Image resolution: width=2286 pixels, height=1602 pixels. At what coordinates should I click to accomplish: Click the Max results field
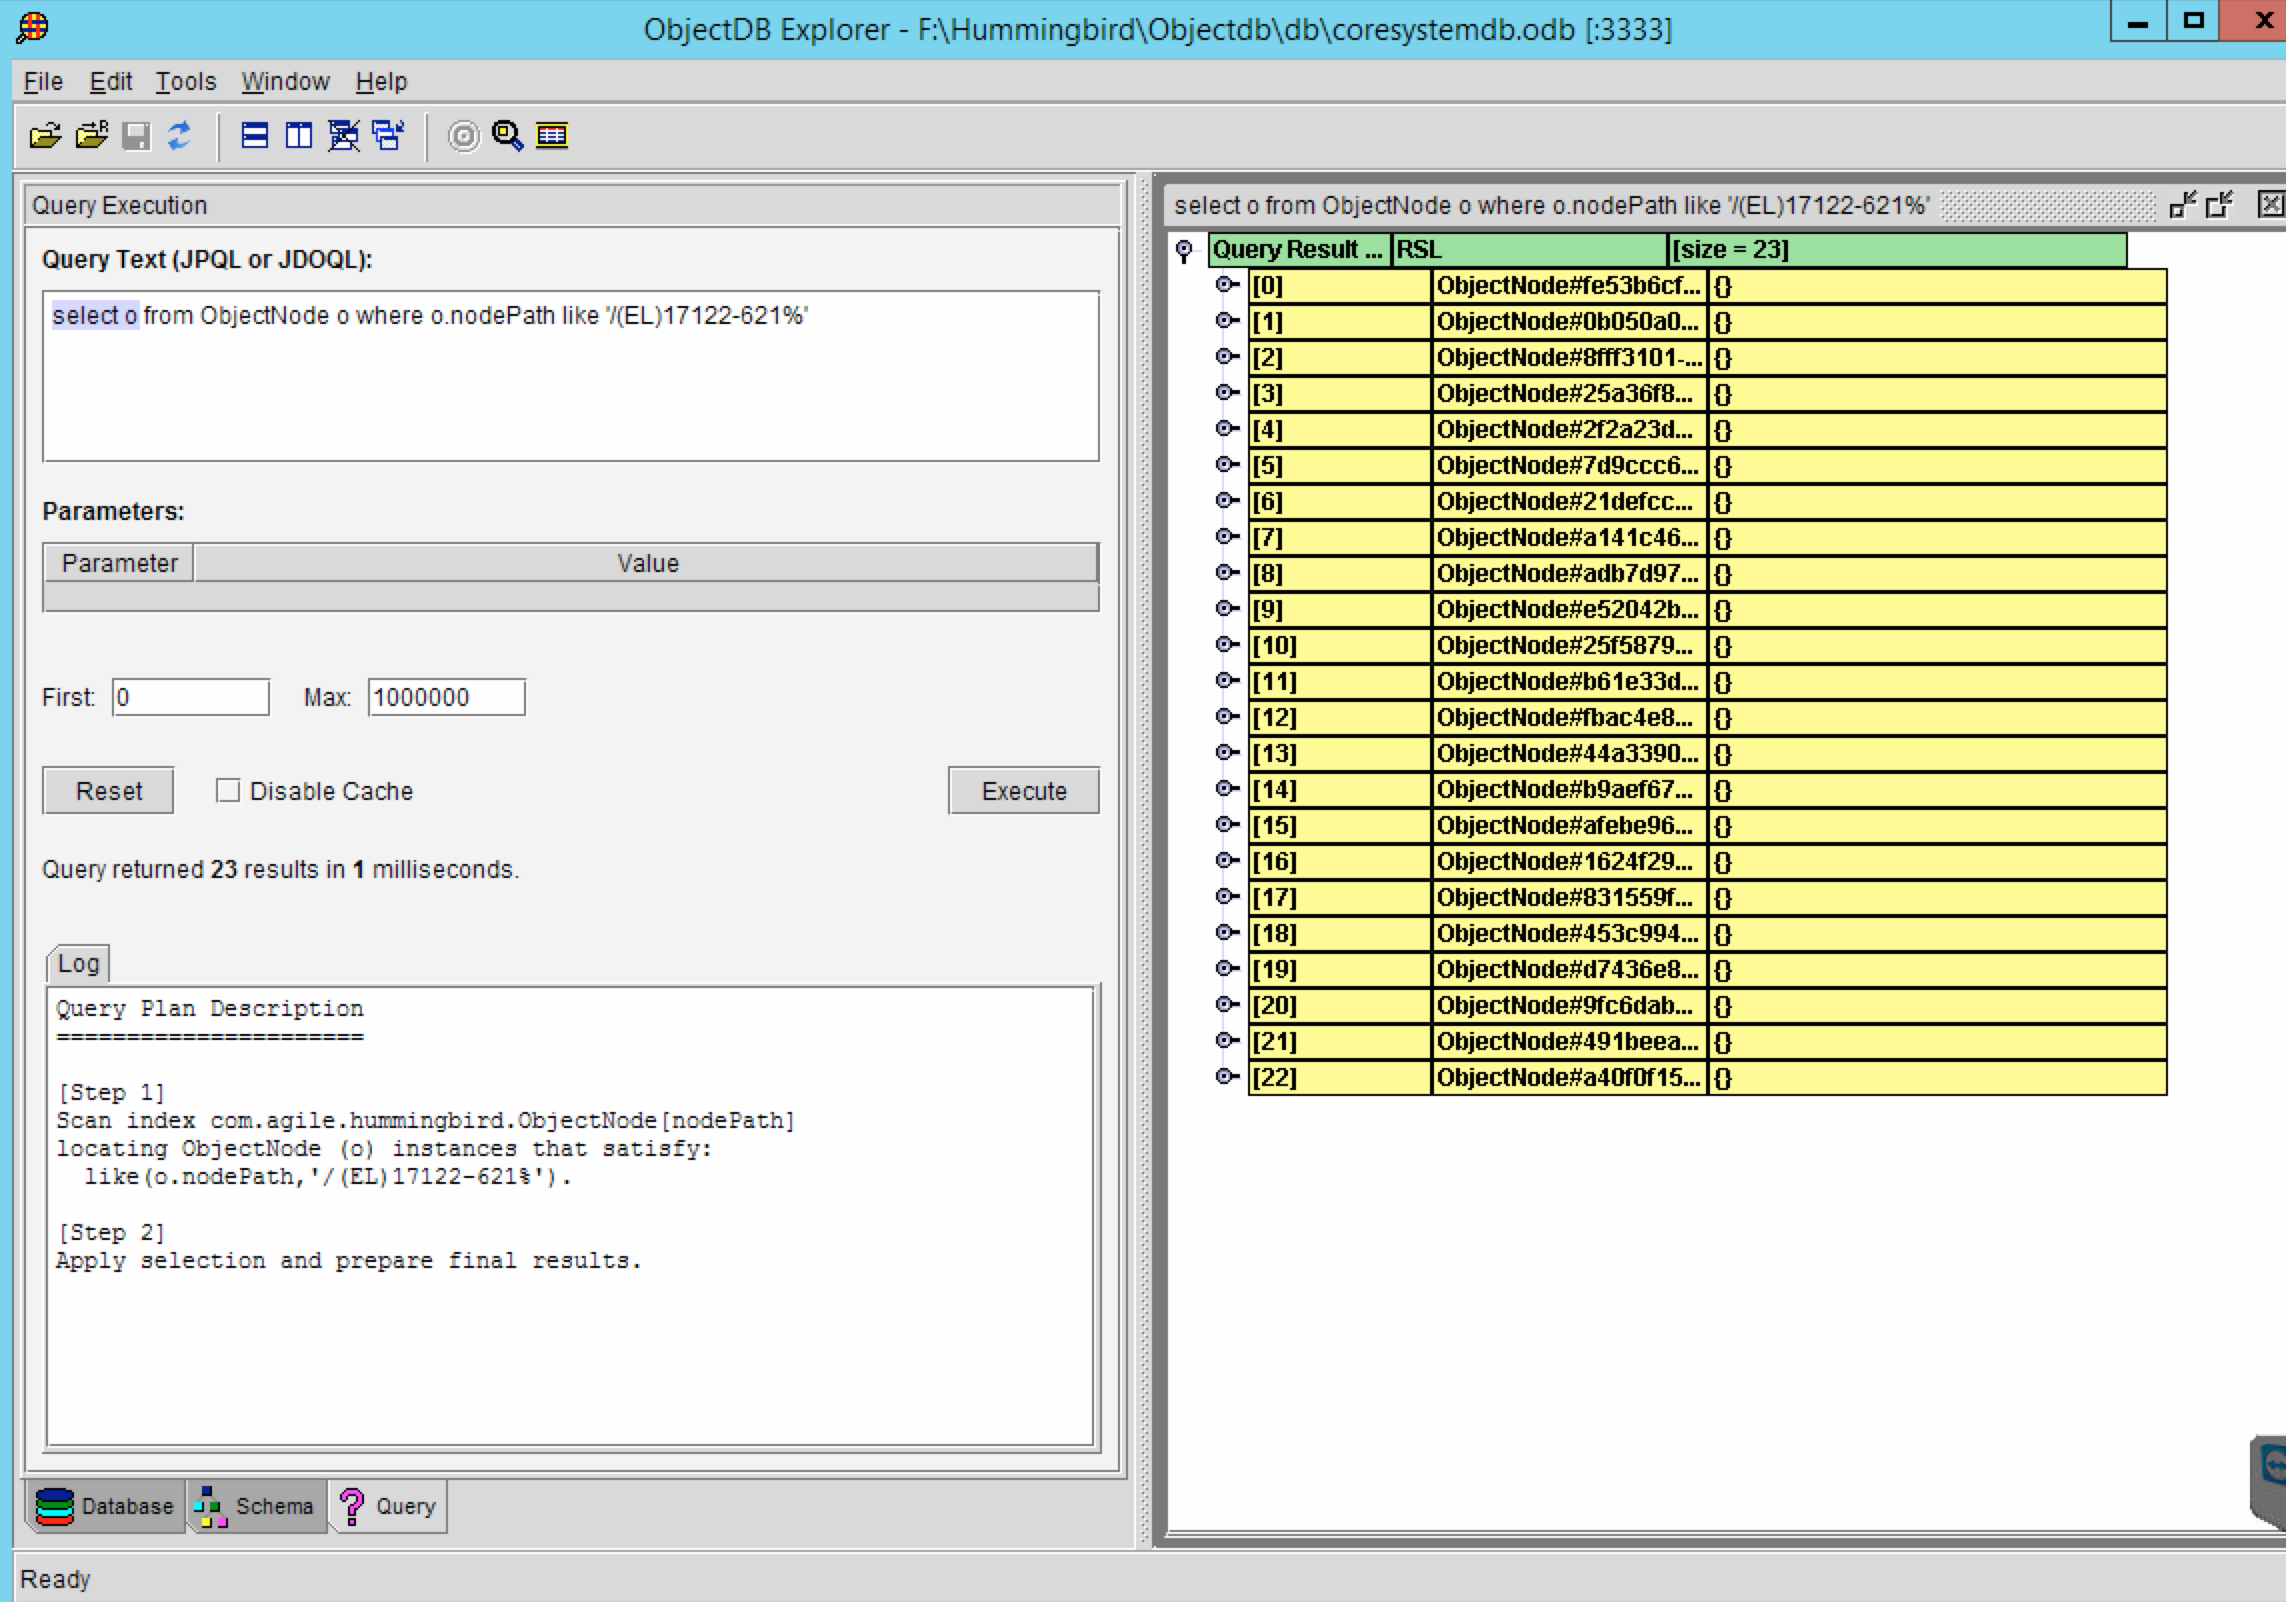[447, 697]
